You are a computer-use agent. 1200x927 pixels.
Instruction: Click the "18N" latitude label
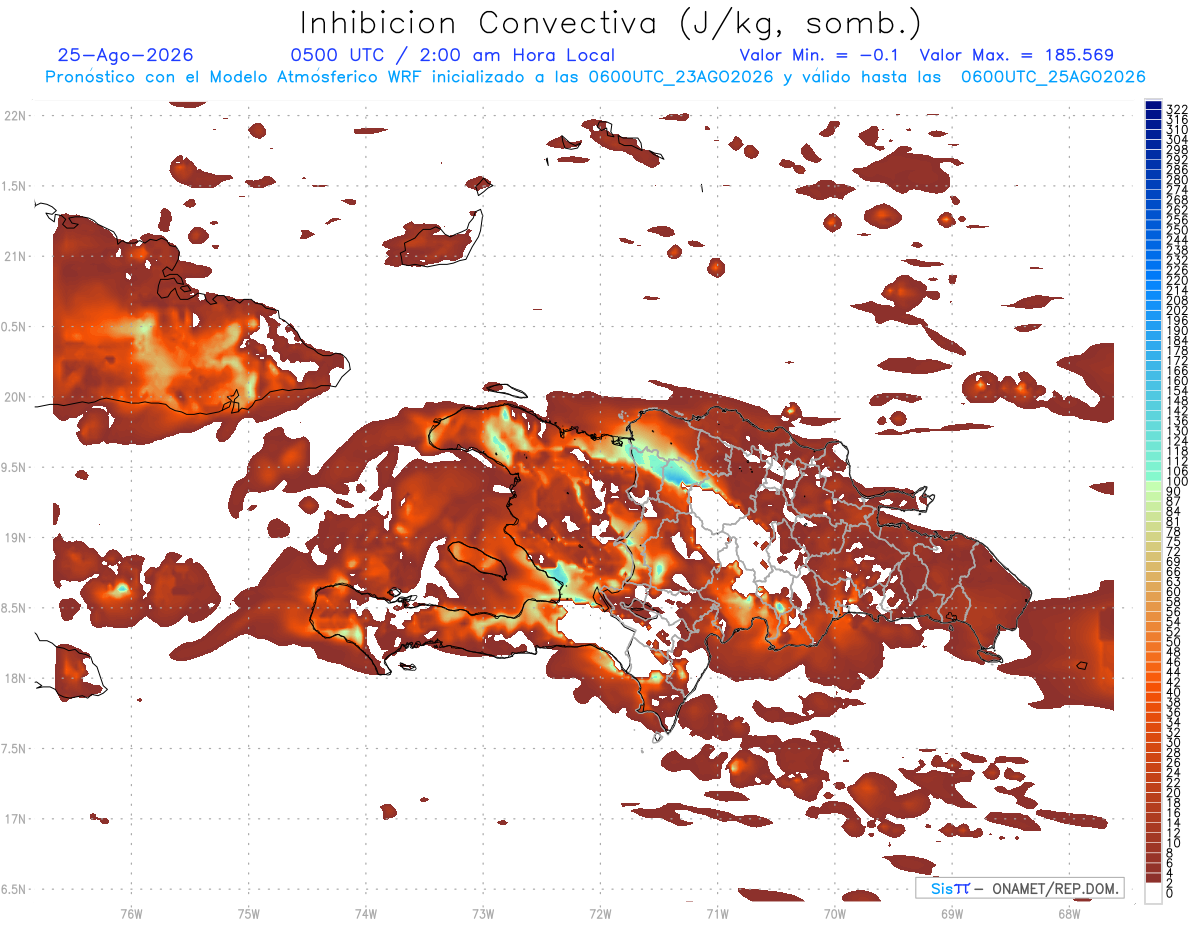click(15, 679)
